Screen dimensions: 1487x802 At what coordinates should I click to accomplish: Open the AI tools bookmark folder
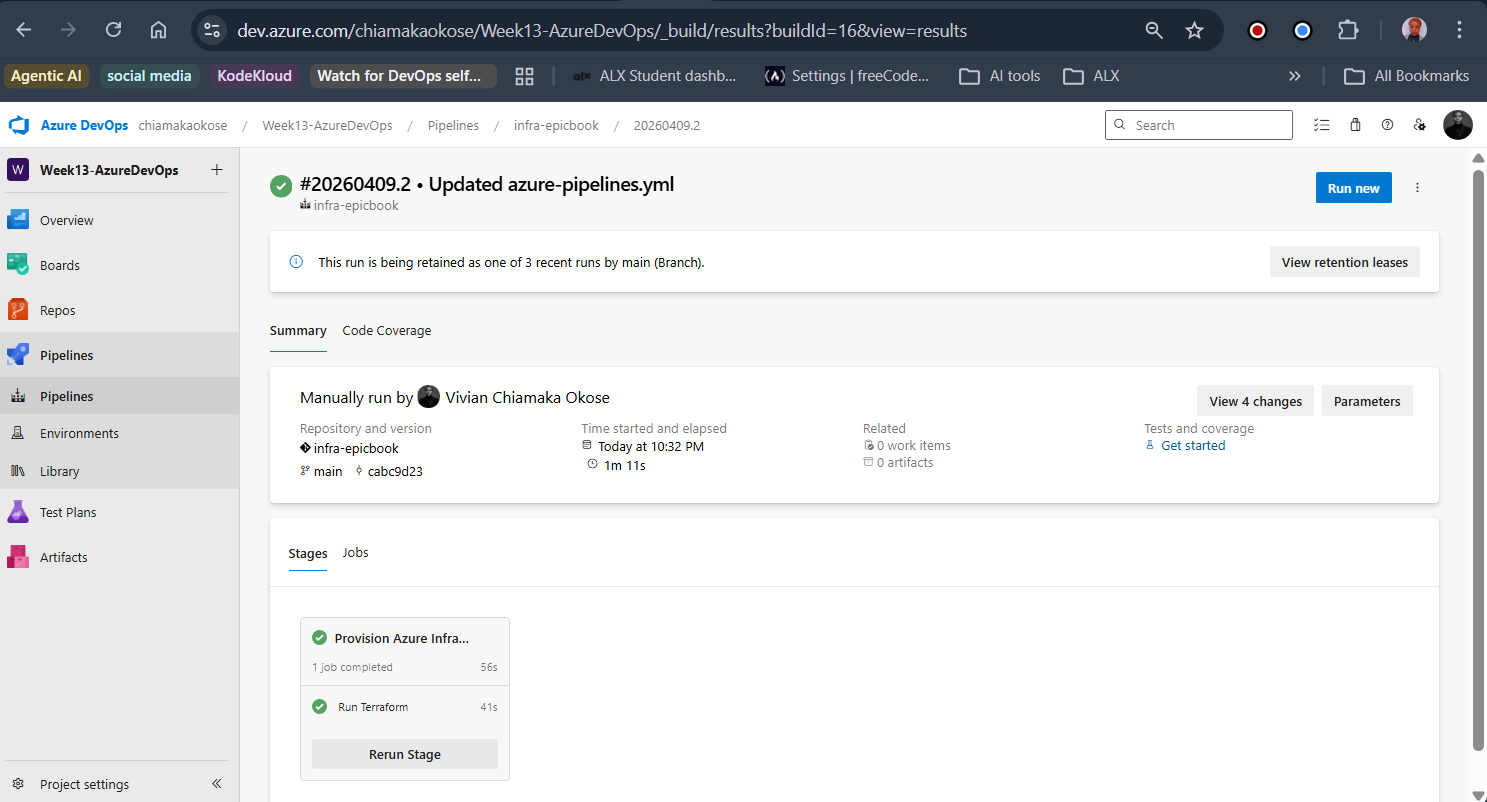coord(999,76)
